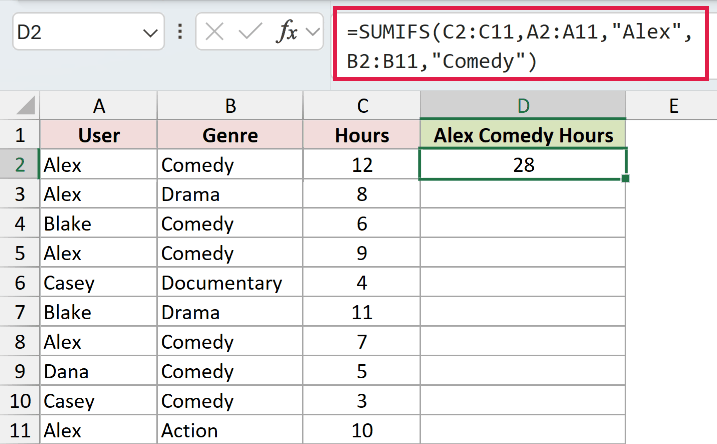Select the Casey cell in row 10
This screenshot has width=717, height=444.
click(x=99, y=401)
